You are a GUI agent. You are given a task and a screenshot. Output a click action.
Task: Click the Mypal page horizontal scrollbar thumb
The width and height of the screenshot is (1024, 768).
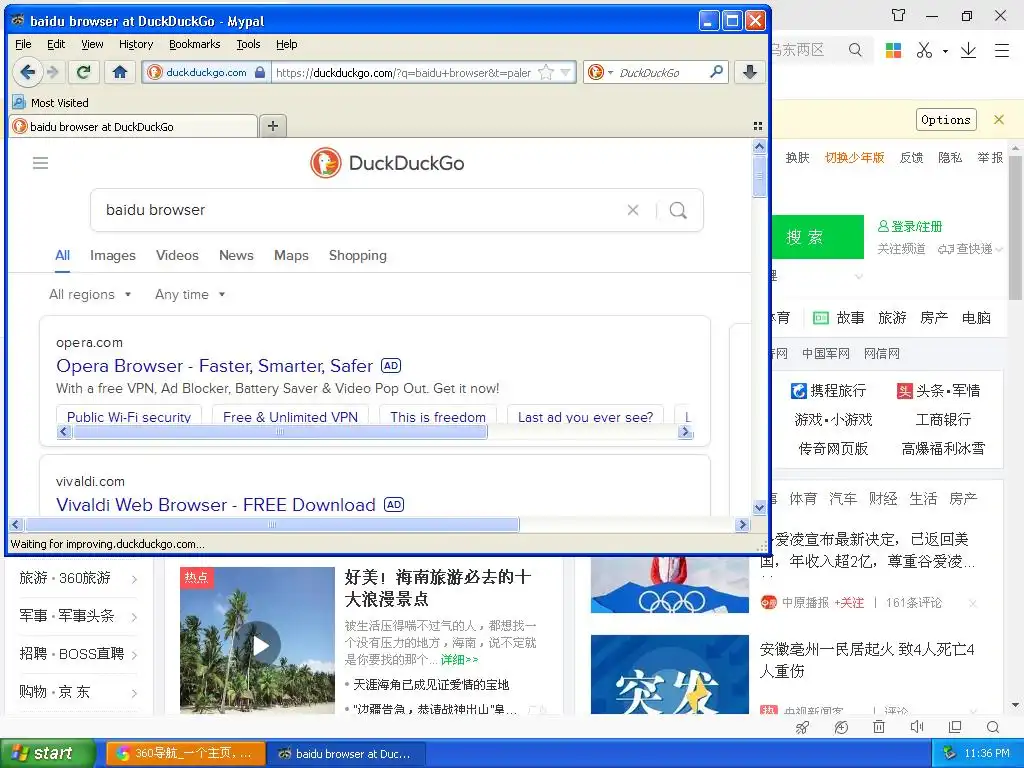(272, 524)
